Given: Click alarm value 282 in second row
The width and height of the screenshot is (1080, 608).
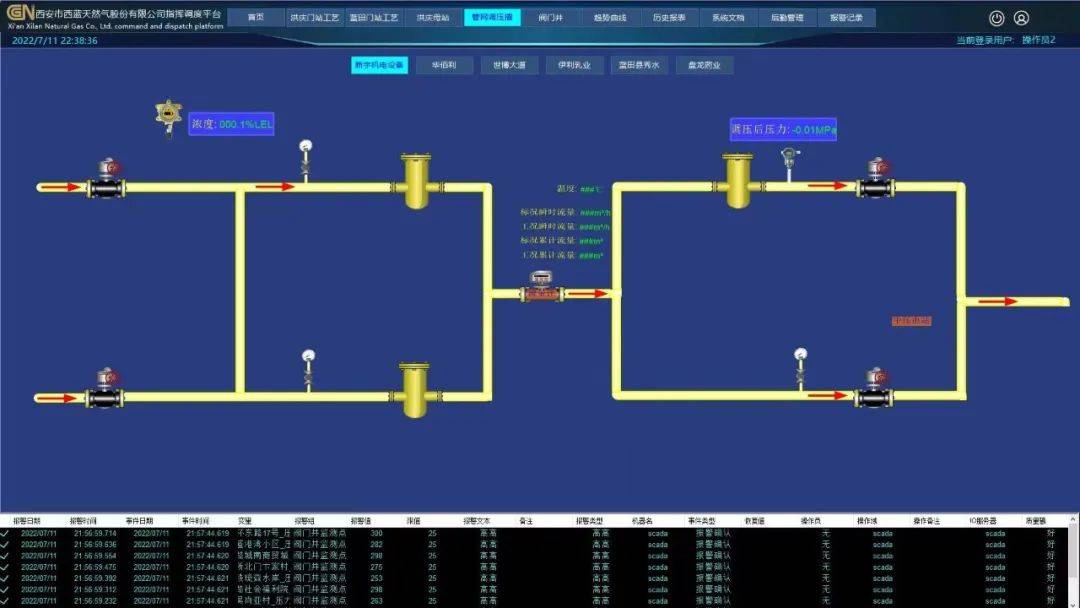Looking at the screenshot, I should tap(377, 544).
